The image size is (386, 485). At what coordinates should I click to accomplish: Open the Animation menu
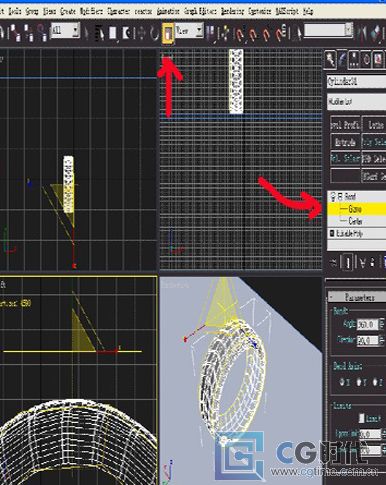pyautogui.click(x=168, y=12)
